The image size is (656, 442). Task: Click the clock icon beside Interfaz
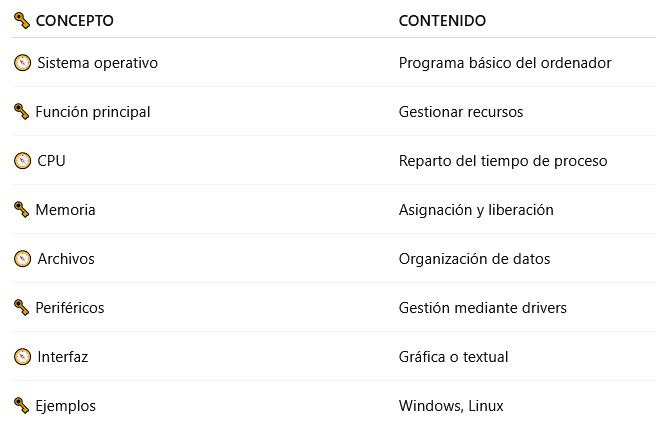[23, 357]
